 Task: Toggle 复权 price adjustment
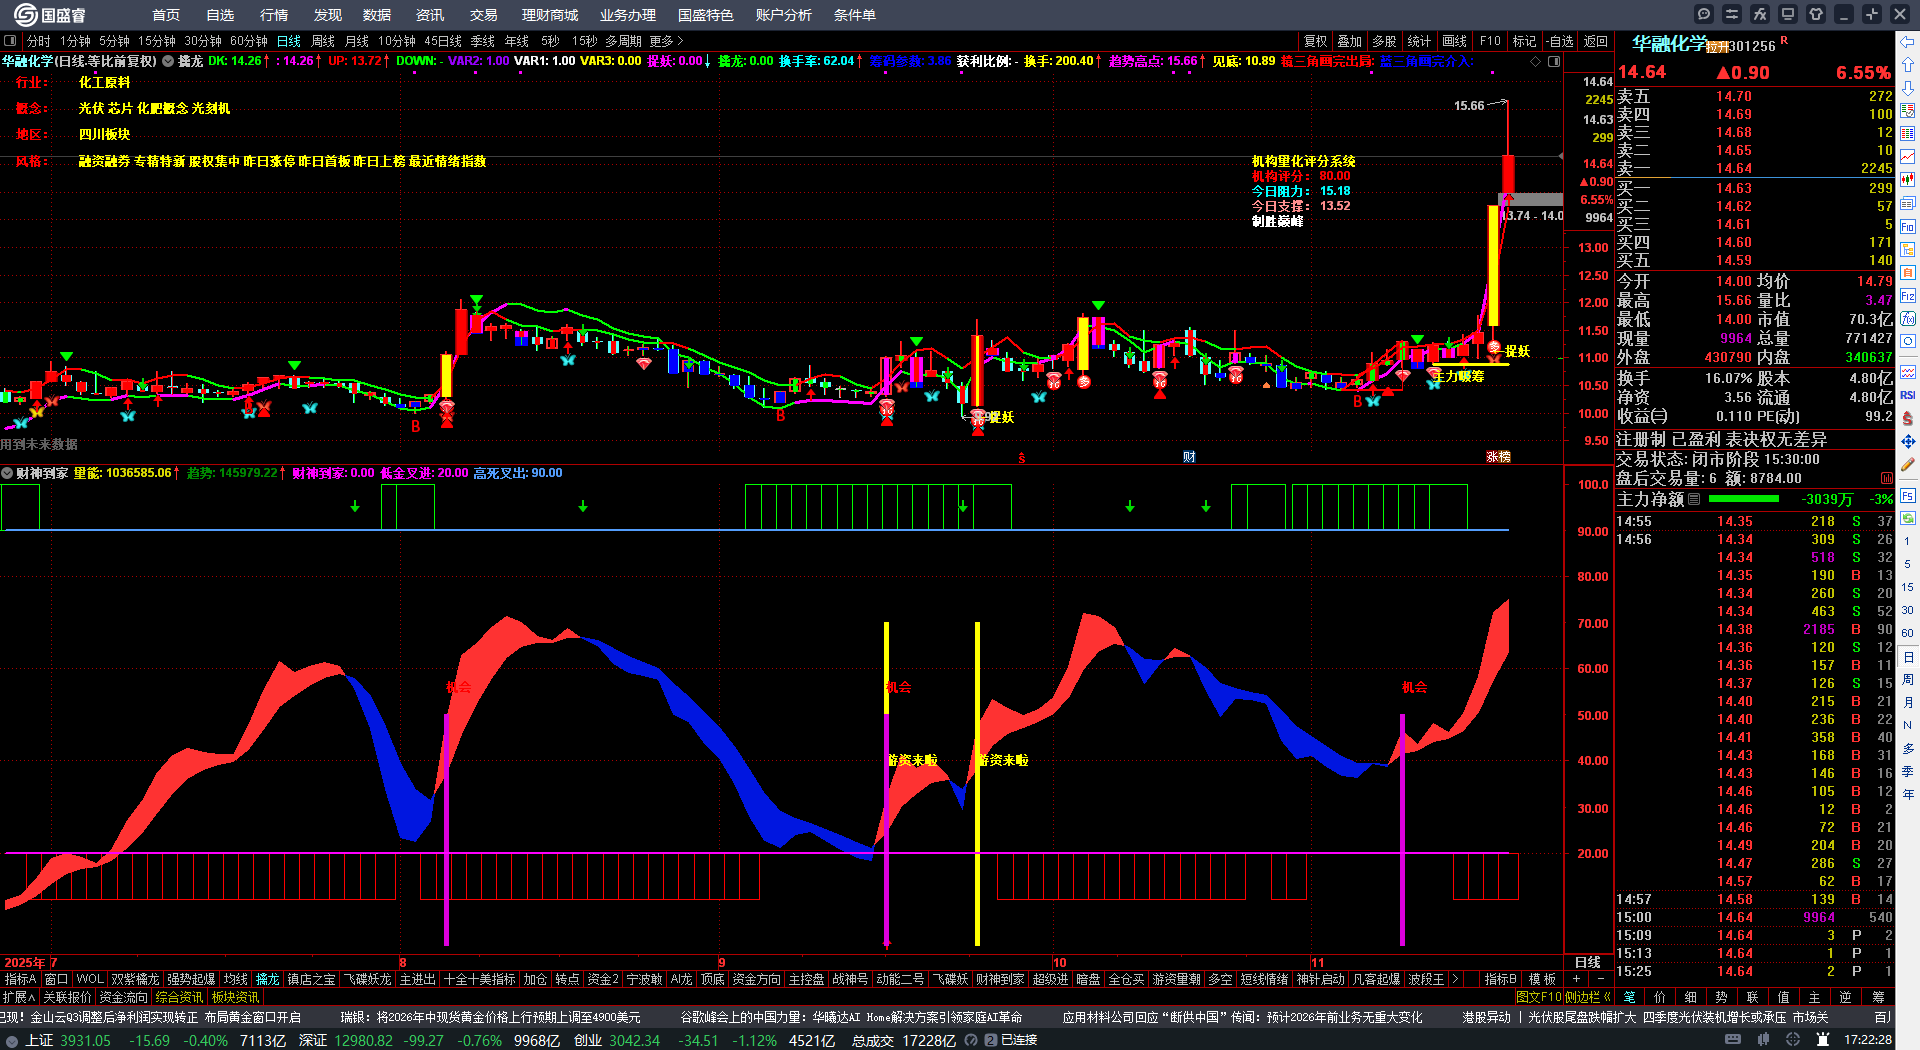[1315, 41]
